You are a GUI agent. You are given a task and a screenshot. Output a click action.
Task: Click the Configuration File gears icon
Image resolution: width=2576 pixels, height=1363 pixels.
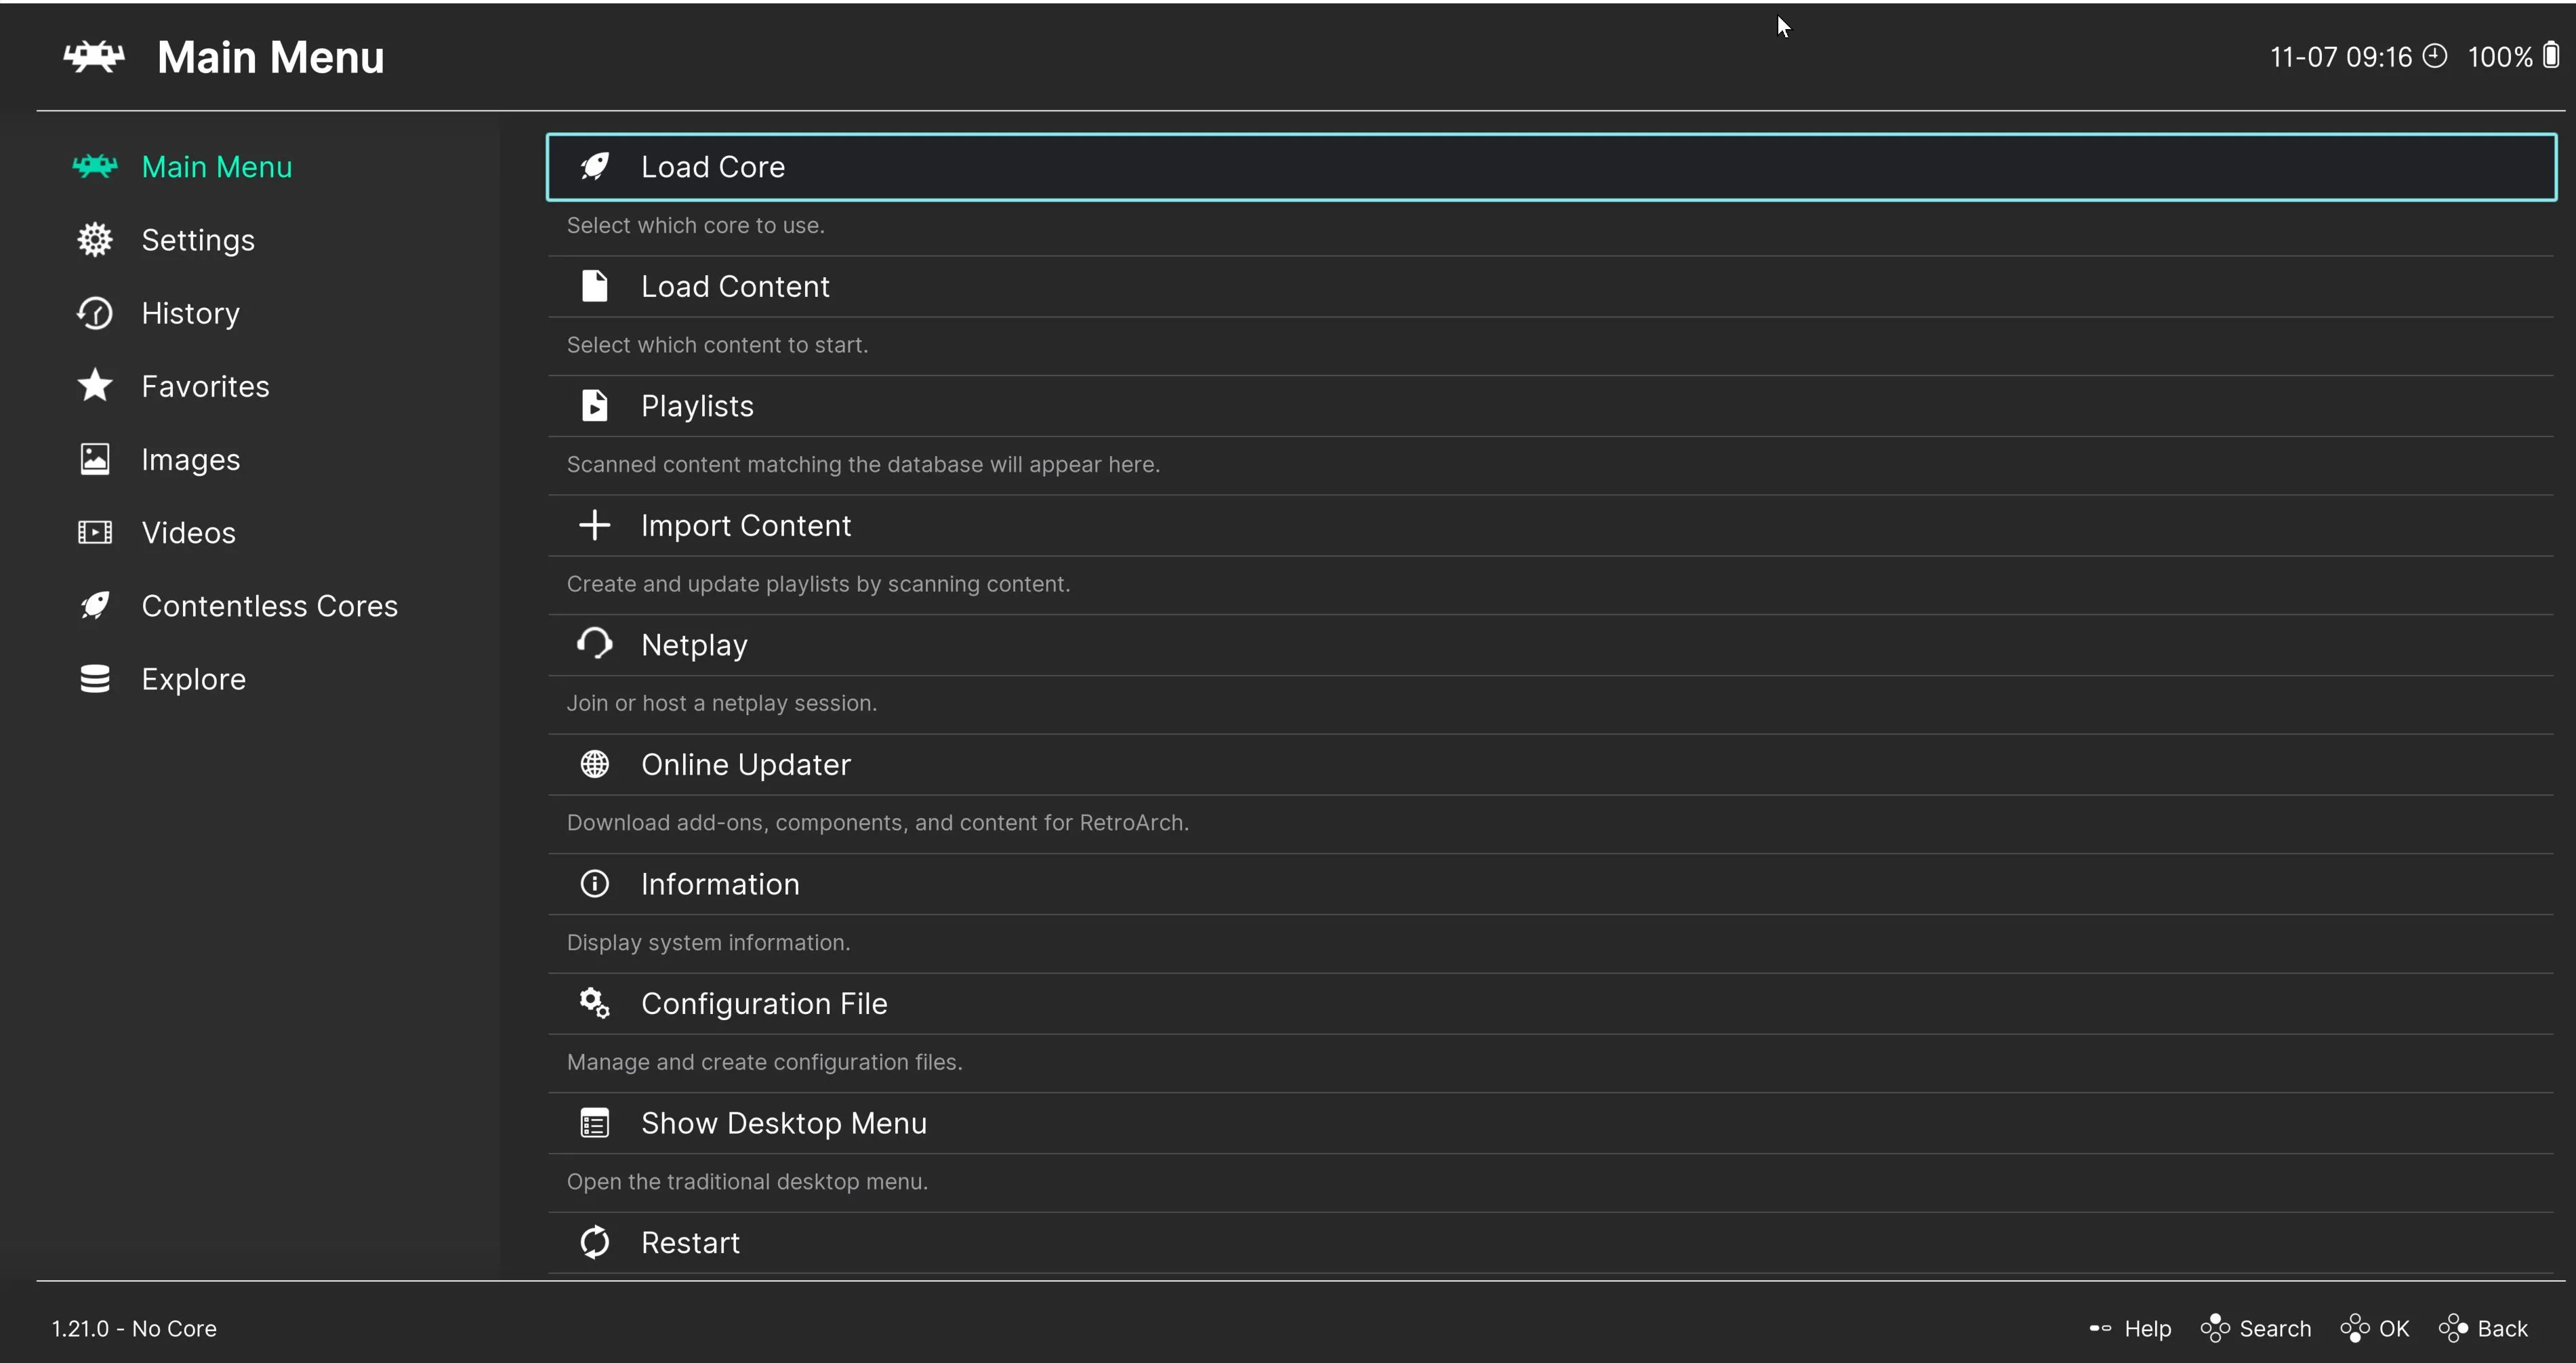[x=594, y=1003]
